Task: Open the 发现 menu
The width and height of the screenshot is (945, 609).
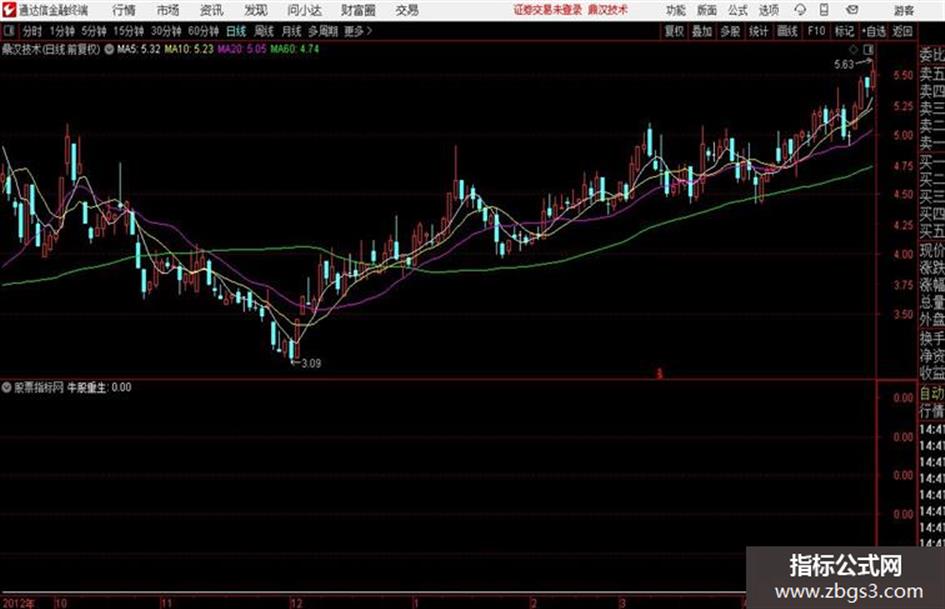Action: pos(256,10)
